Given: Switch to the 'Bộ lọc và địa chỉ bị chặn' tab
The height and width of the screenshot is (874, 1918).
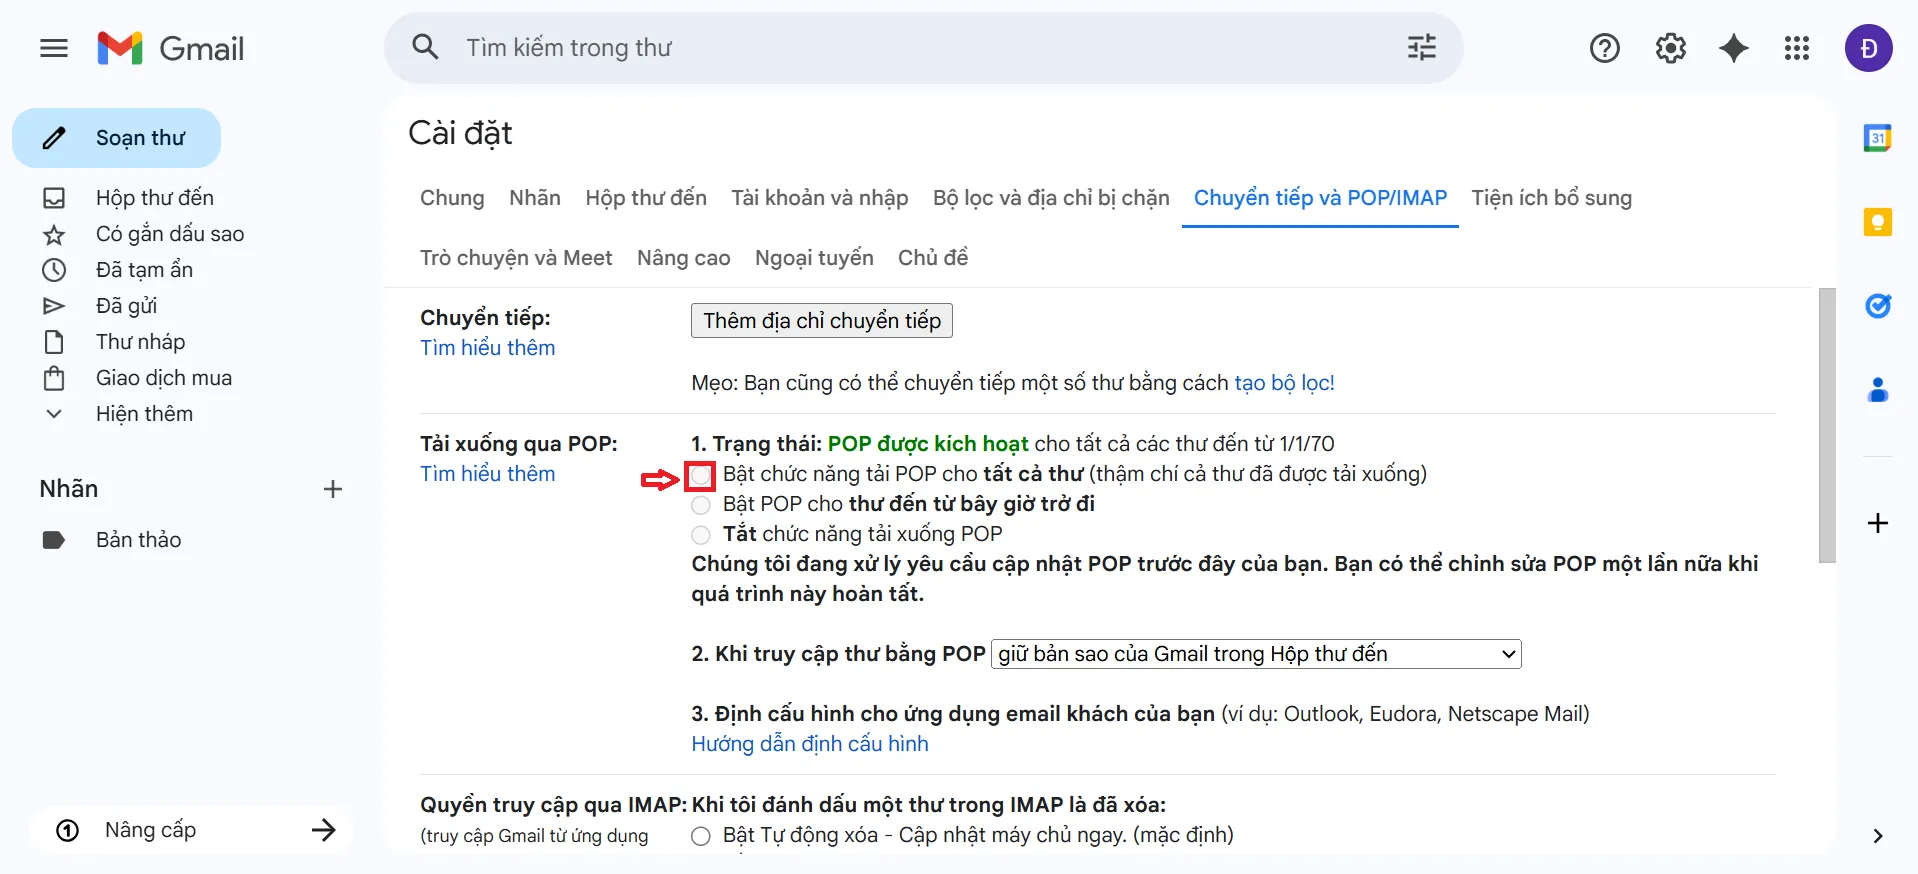Looking at the screenshot, I should click(x=1050, y=198).
